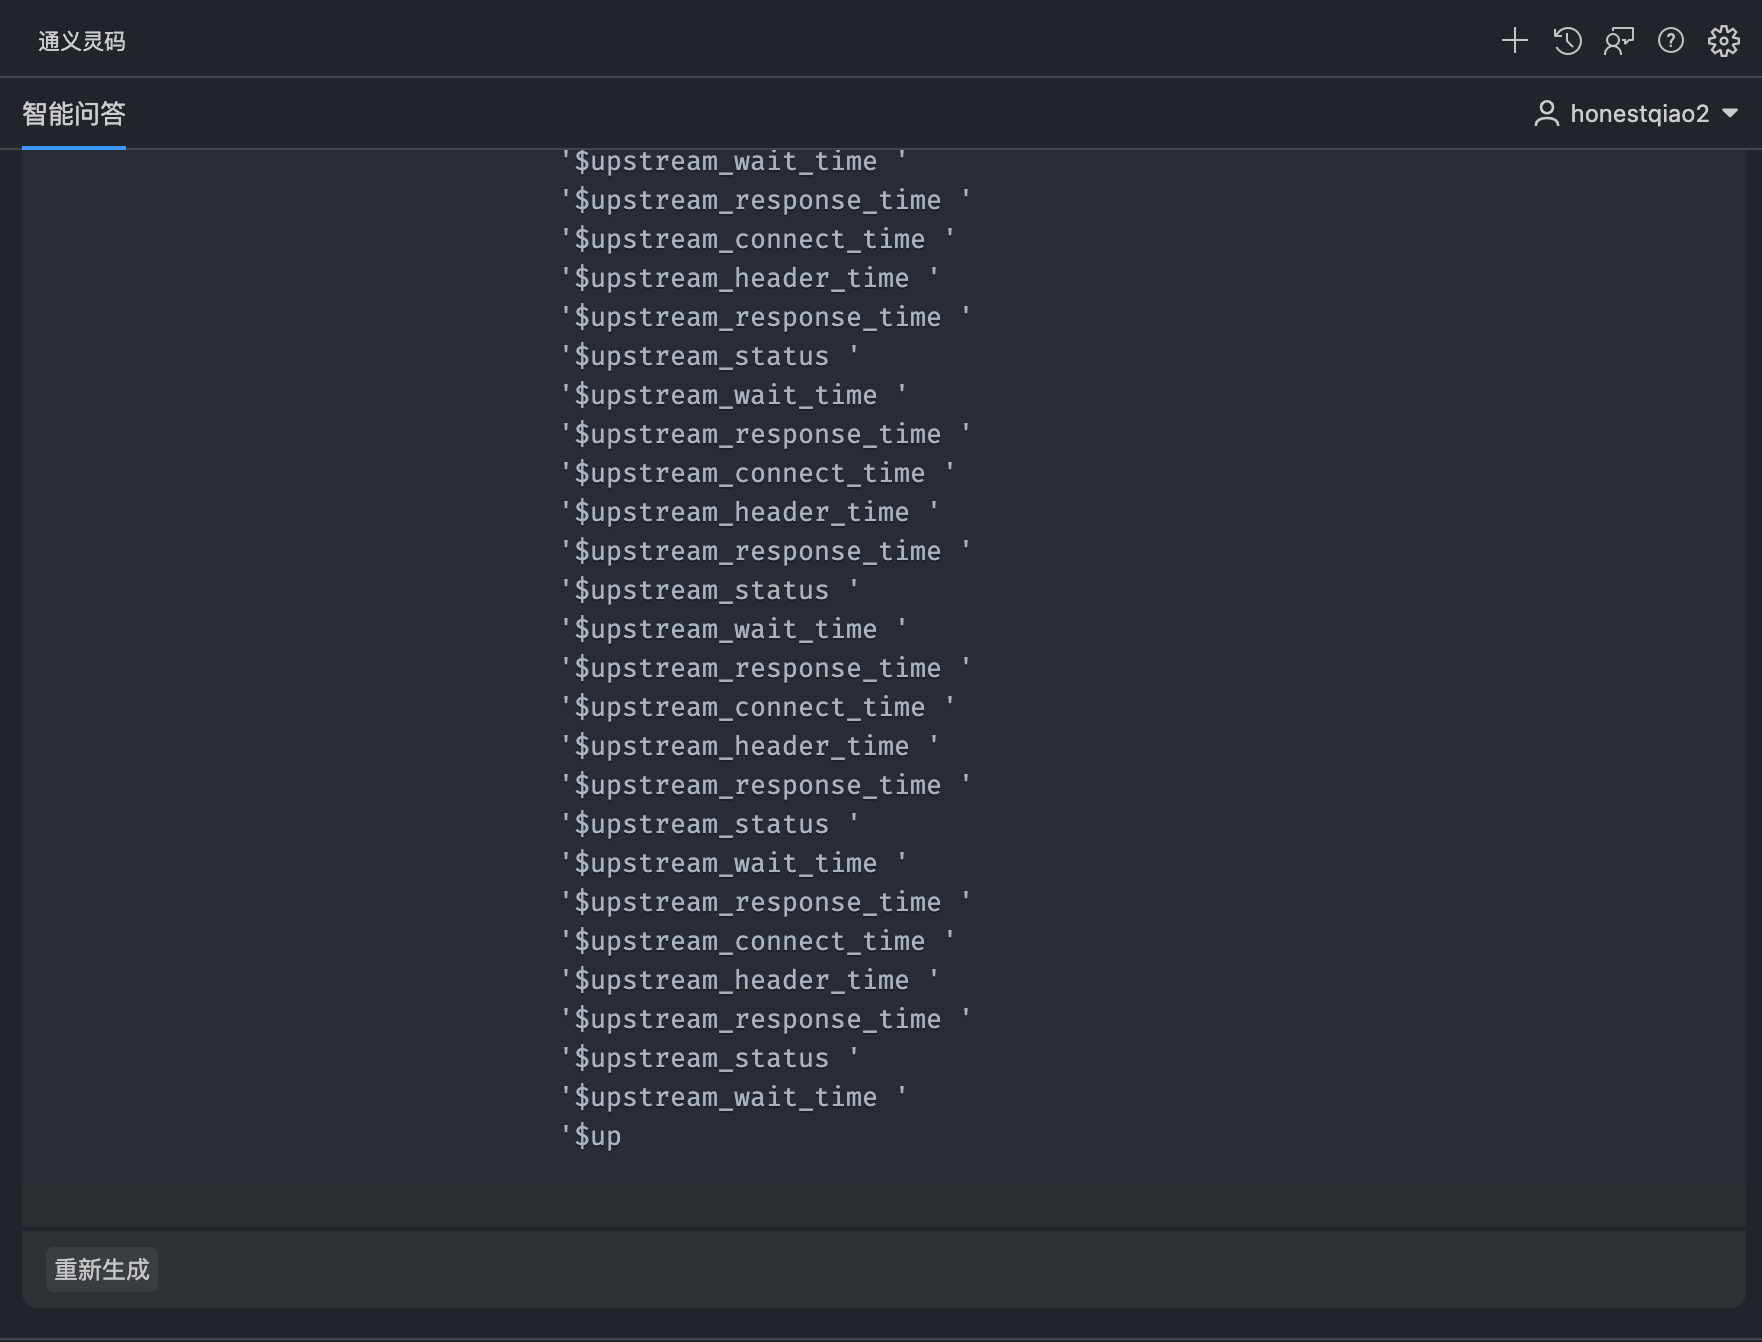1762x1342 pixels.
Task: Click the last '$up truncated line
Action: pyautogui.click(x=591, y=1136)
